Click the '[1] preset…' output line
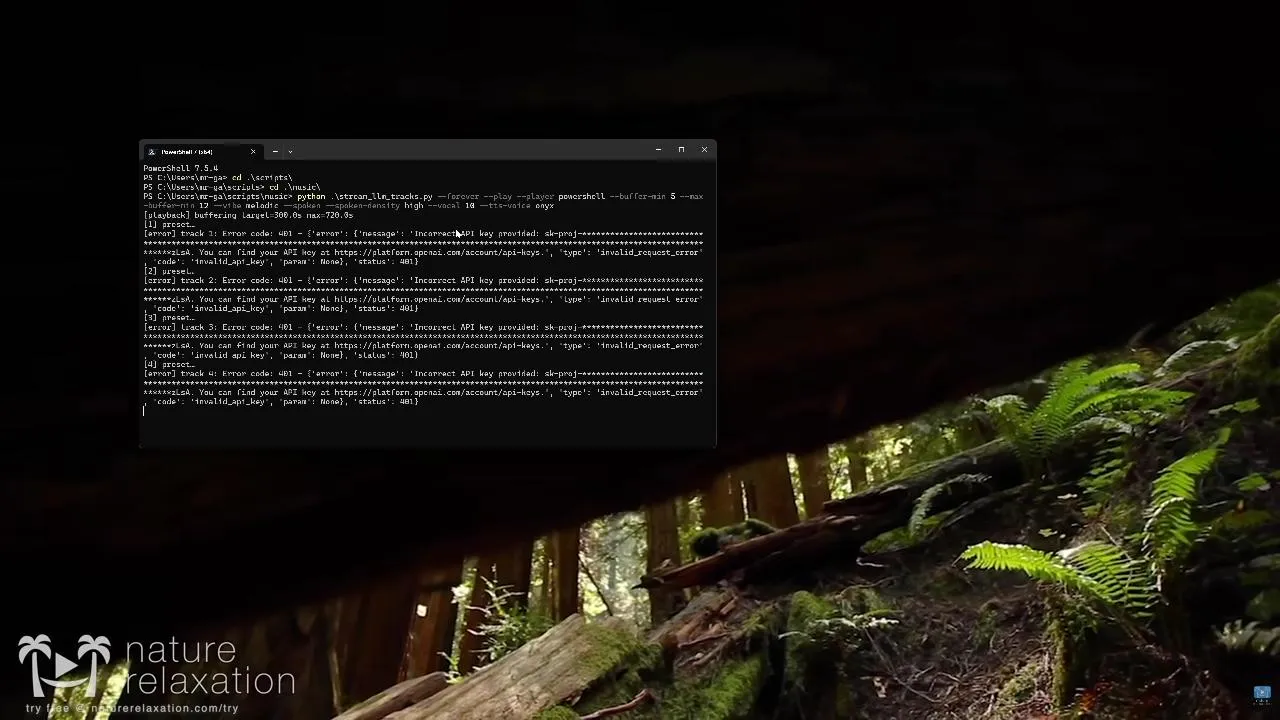1280x720 pixels. pyautogui.click(x=169, y=225)
